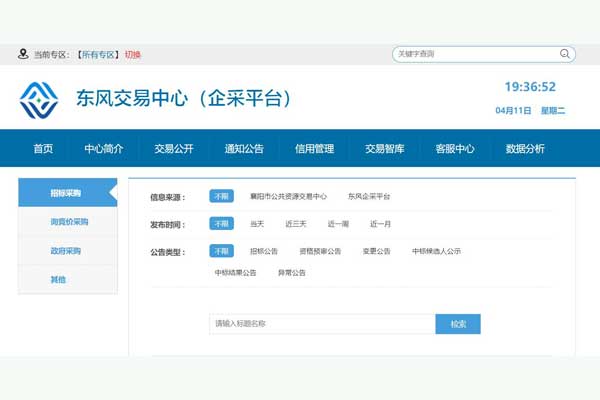Open the 交易智库 navigation item
The height and width of the screenshot is (400, 600).
tap(385, 149)
